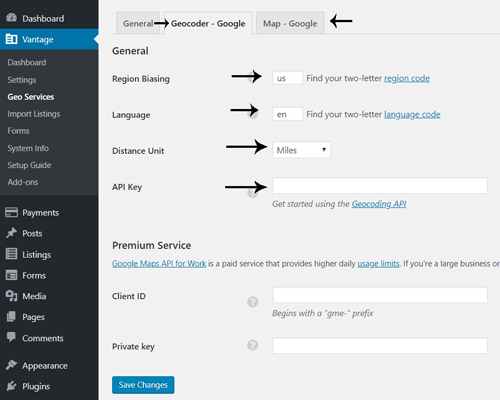Click the Save Changes button

point(143,385)
